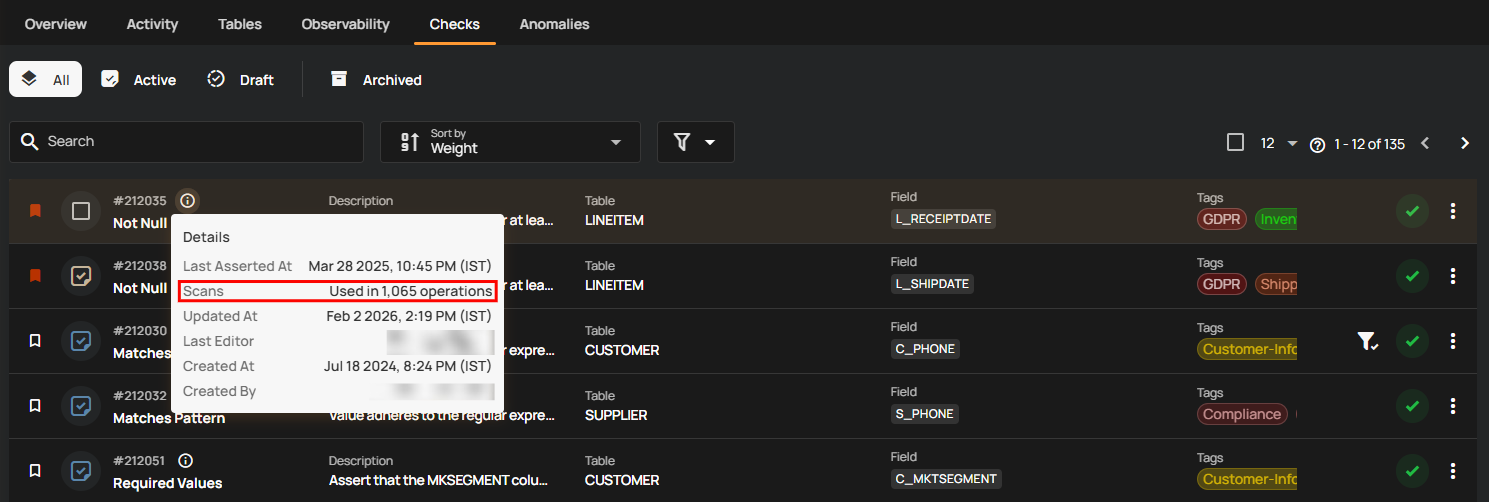Click the Customer-Info tag on C_MKTSEGMENT row
The image size is (1489, 502).
coord(1247,479)
